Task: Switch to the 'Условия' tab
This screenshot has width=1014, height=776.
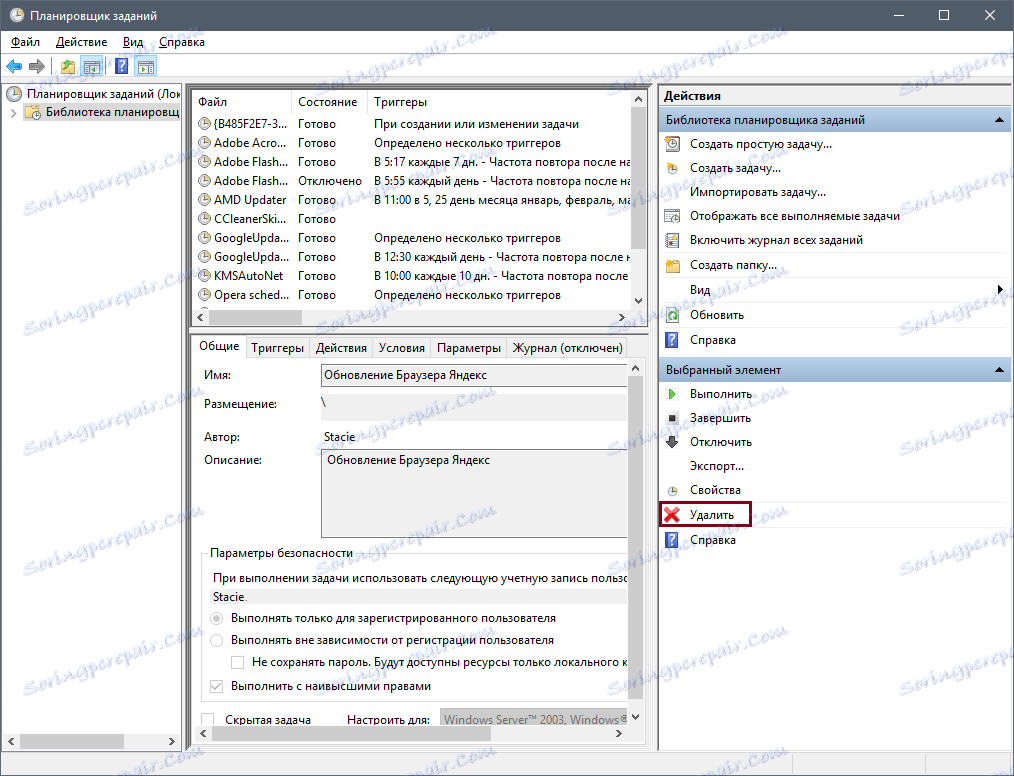Action: pos(402,348)
